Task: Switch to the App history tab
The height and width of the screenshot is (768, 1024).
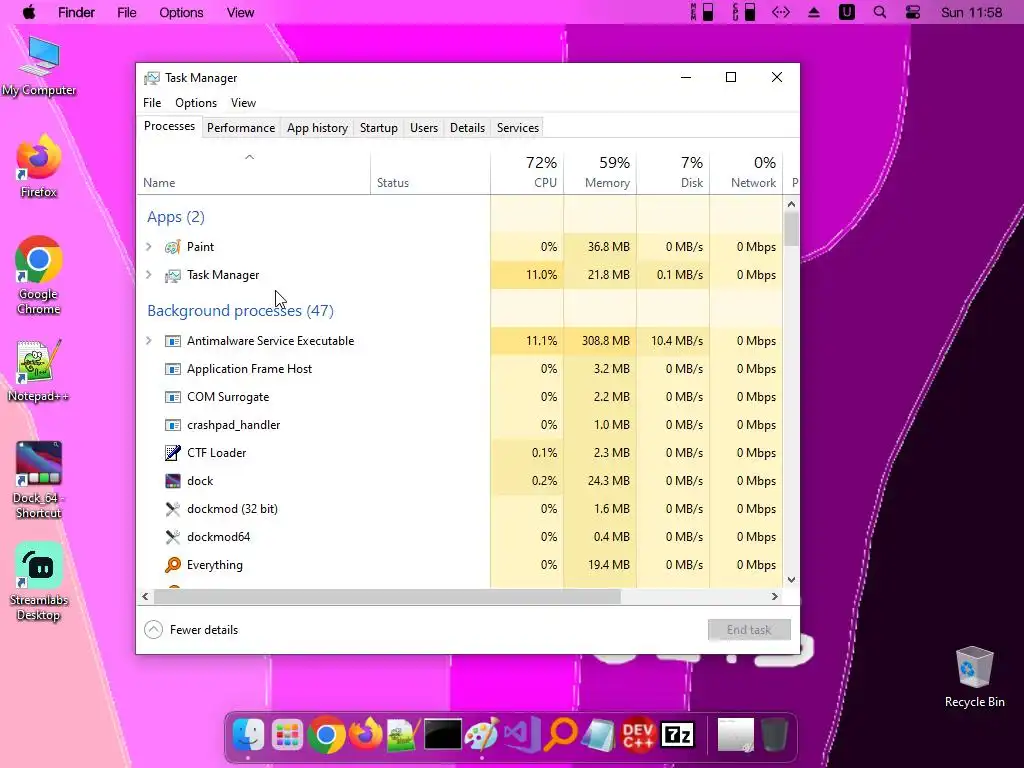Action: 317,128
